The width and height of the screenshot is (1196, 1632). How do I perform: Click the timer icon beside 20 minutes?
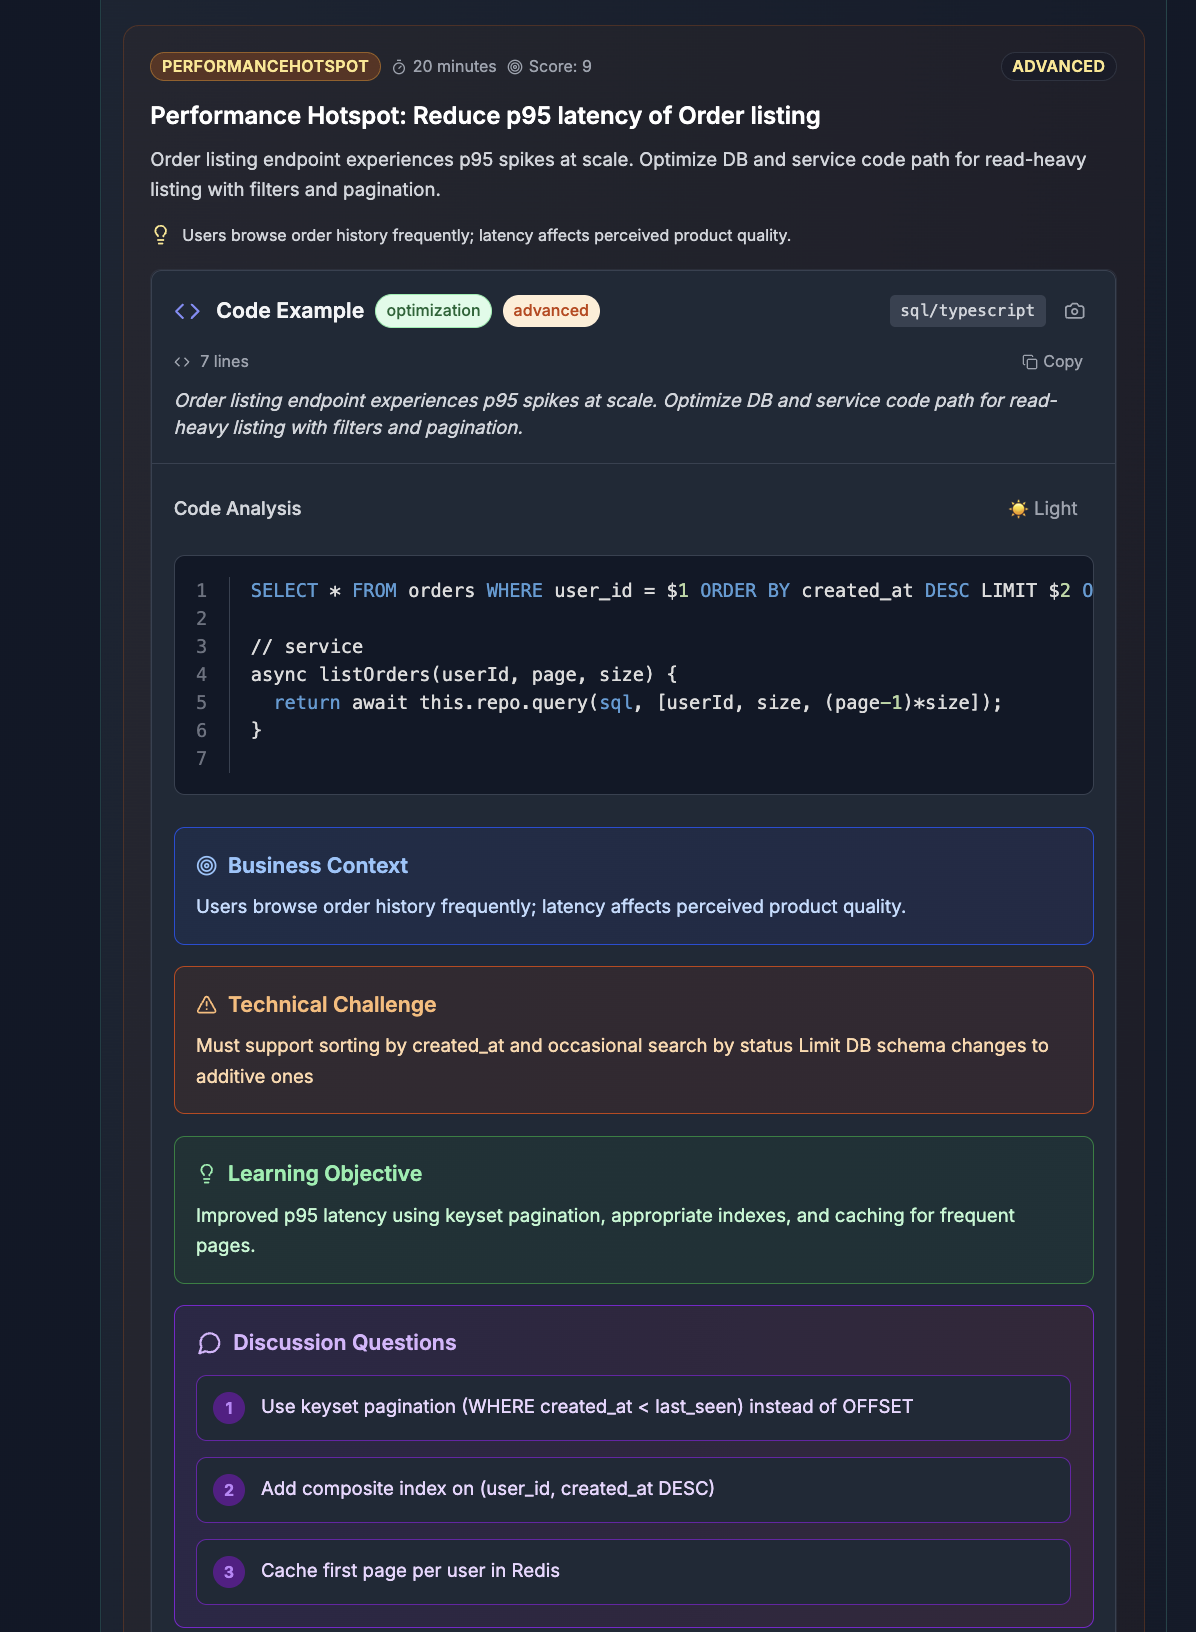pyautogui.click(x=398, y=66)
